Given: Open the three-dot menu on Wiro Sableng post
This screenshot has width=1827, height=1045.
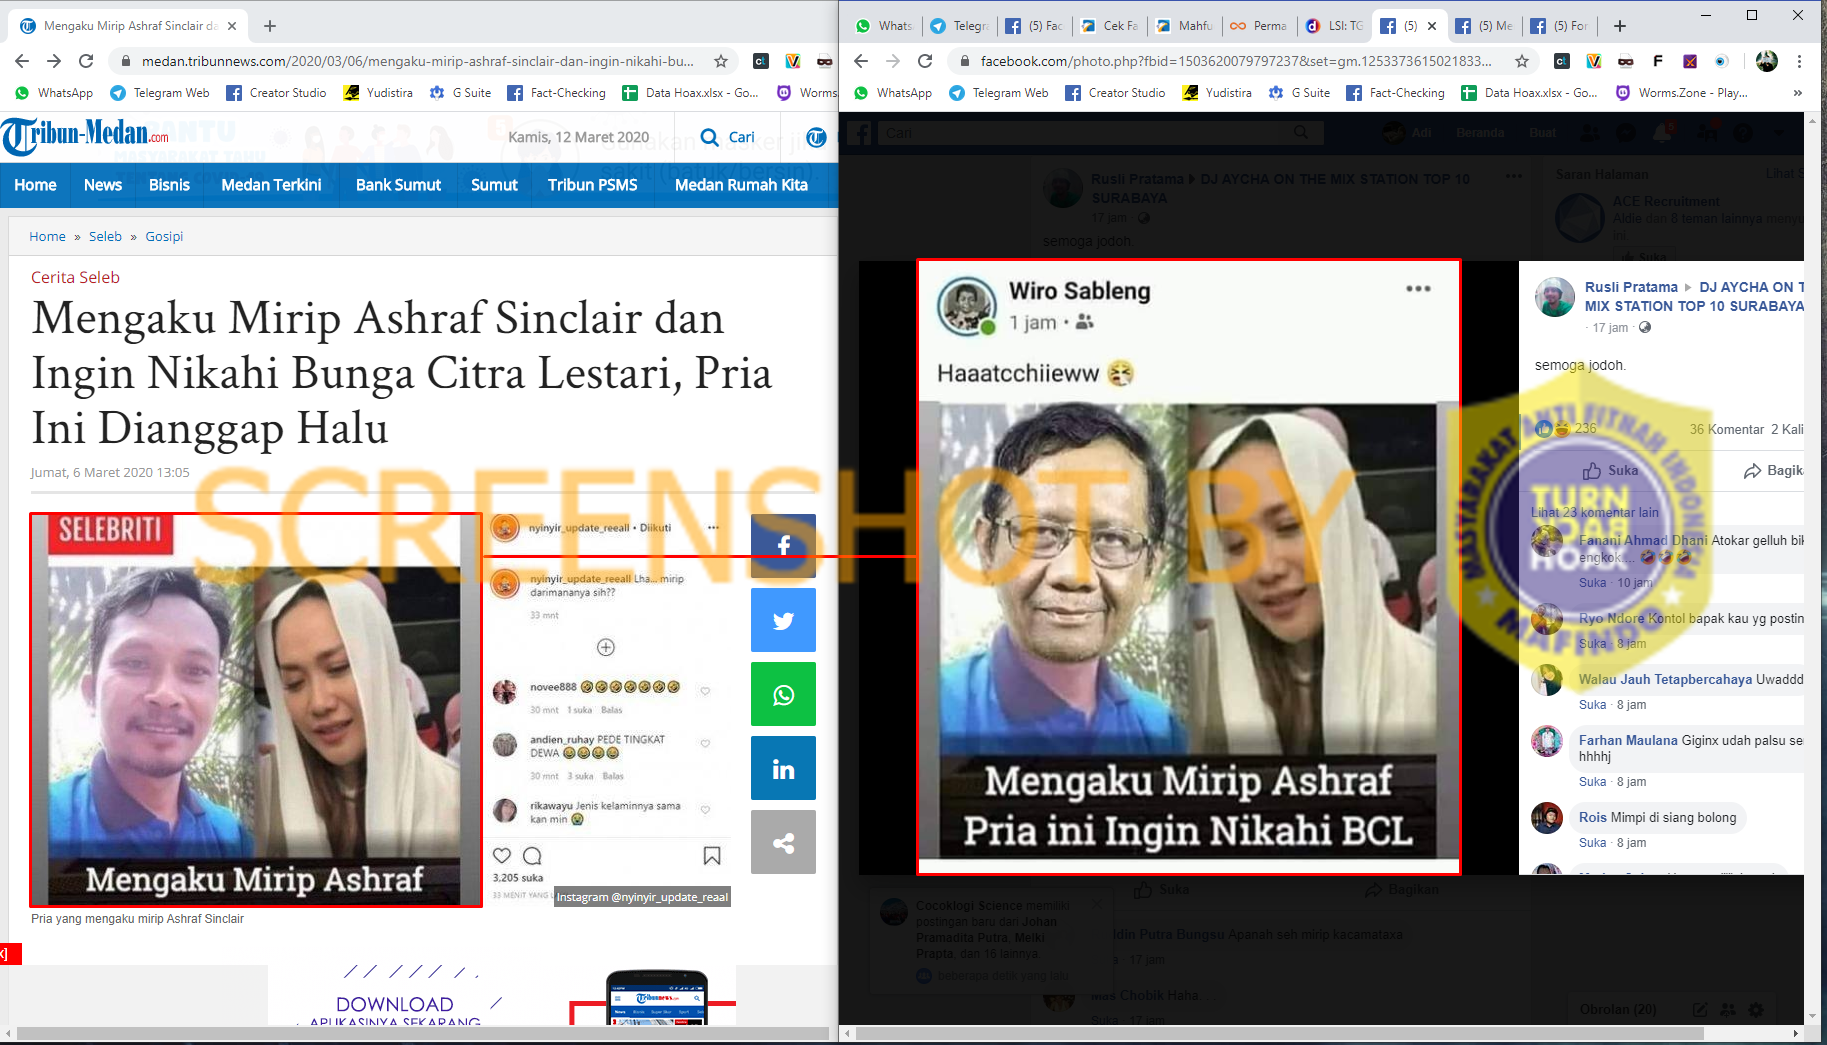Looking at the screenshot, I should pyautogui.click(x=1418, y=289).
